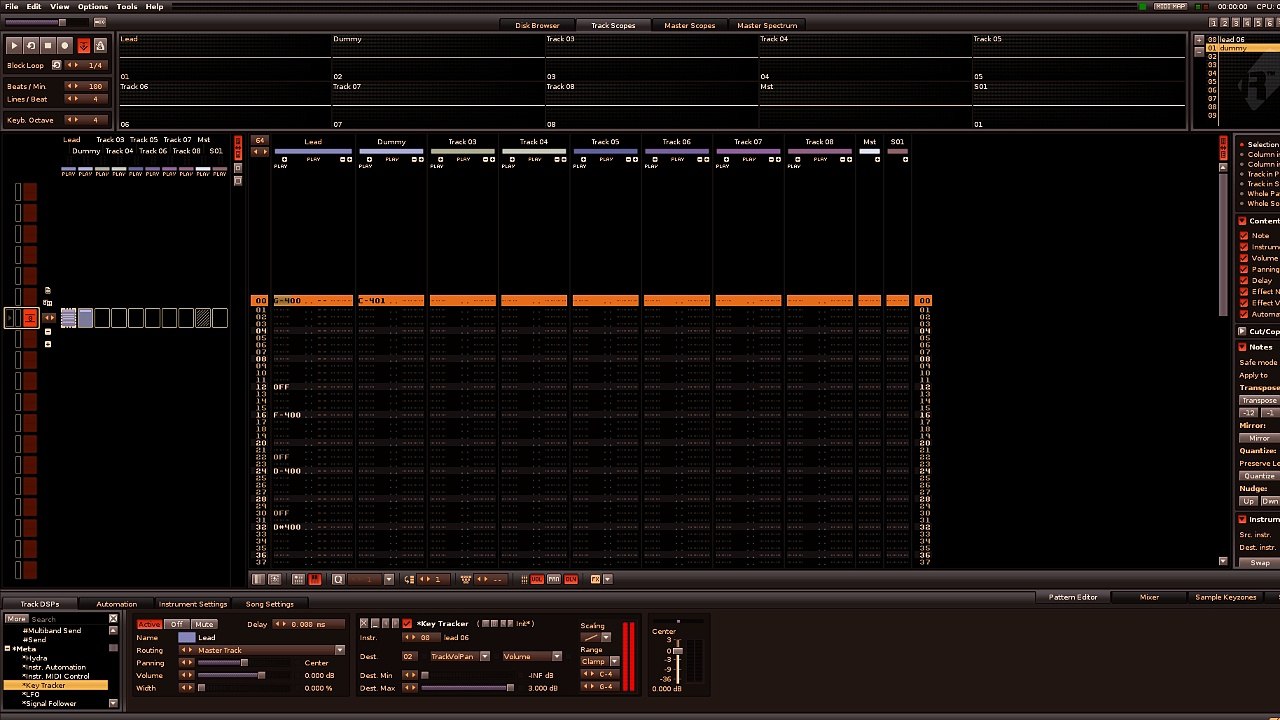Click the More button in DSP browser
Image resolution: width=1280 pixels, height=720 pixels.
click(x=16, y=619)
